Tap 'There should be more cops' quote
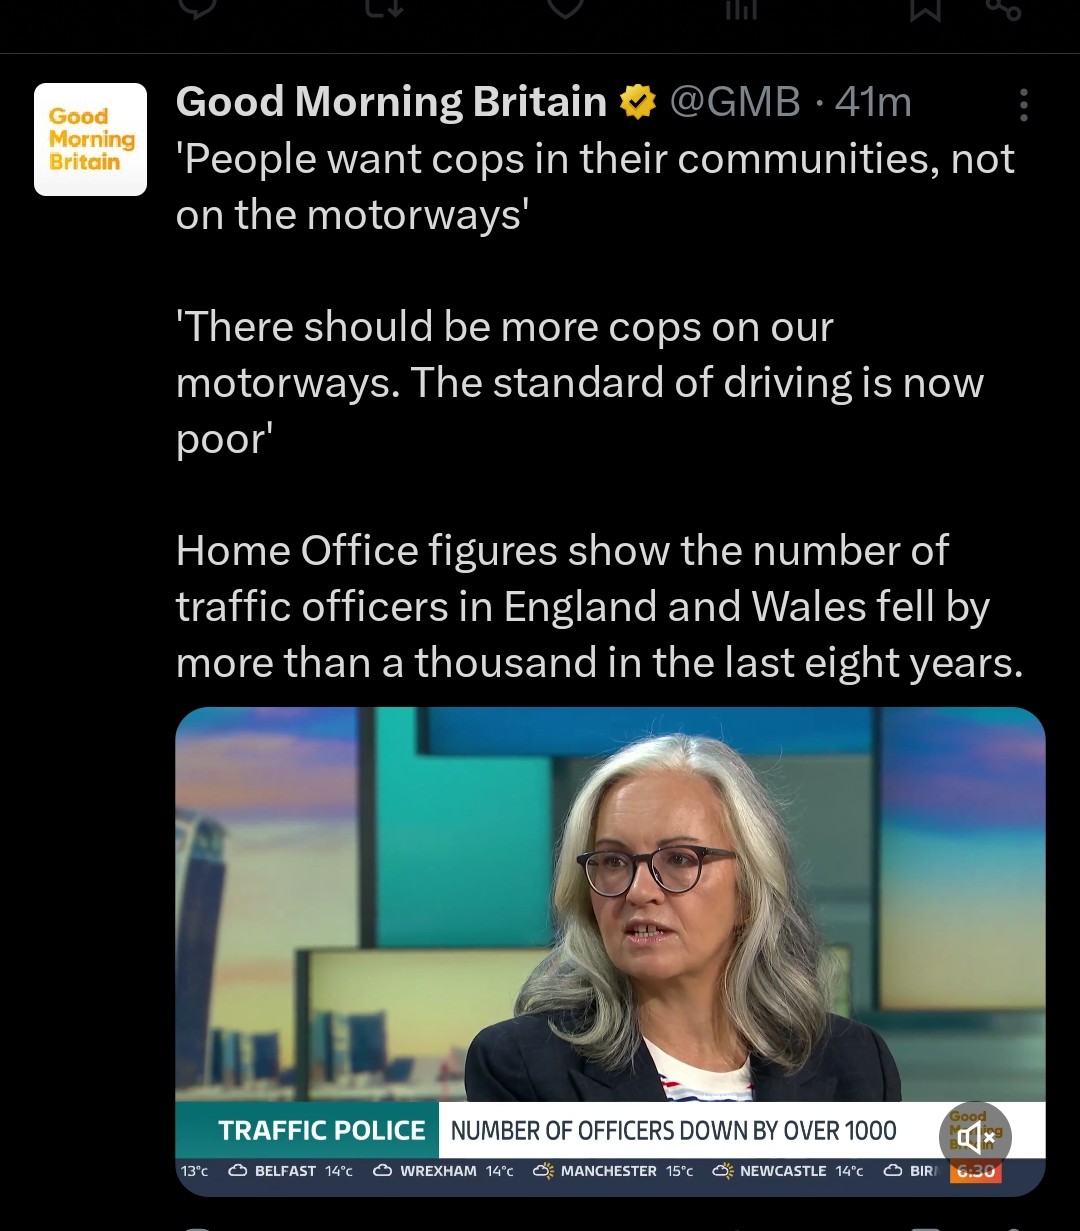Viewport: 1080px width, 1231px height. 580,383
